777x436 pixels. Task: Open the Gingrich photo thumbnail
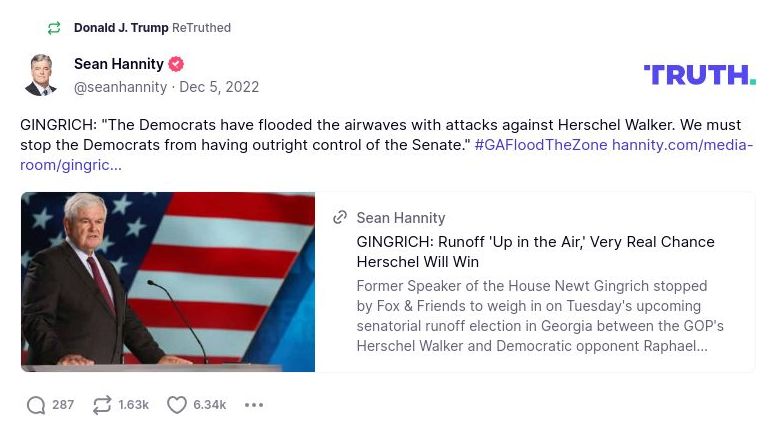pos(168,282)
